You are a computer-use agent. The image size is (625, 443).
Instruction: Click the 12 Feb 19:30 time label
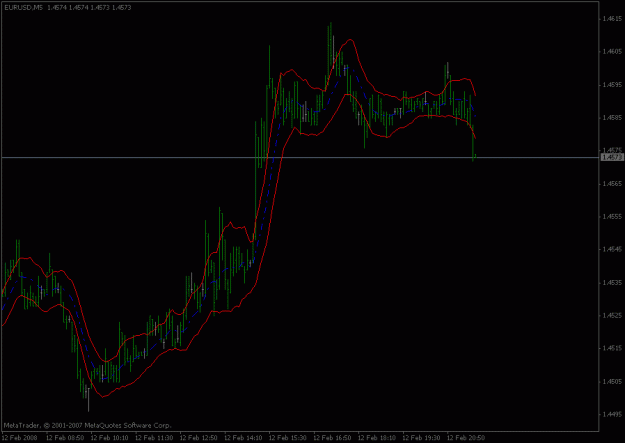tap(422, 438)
